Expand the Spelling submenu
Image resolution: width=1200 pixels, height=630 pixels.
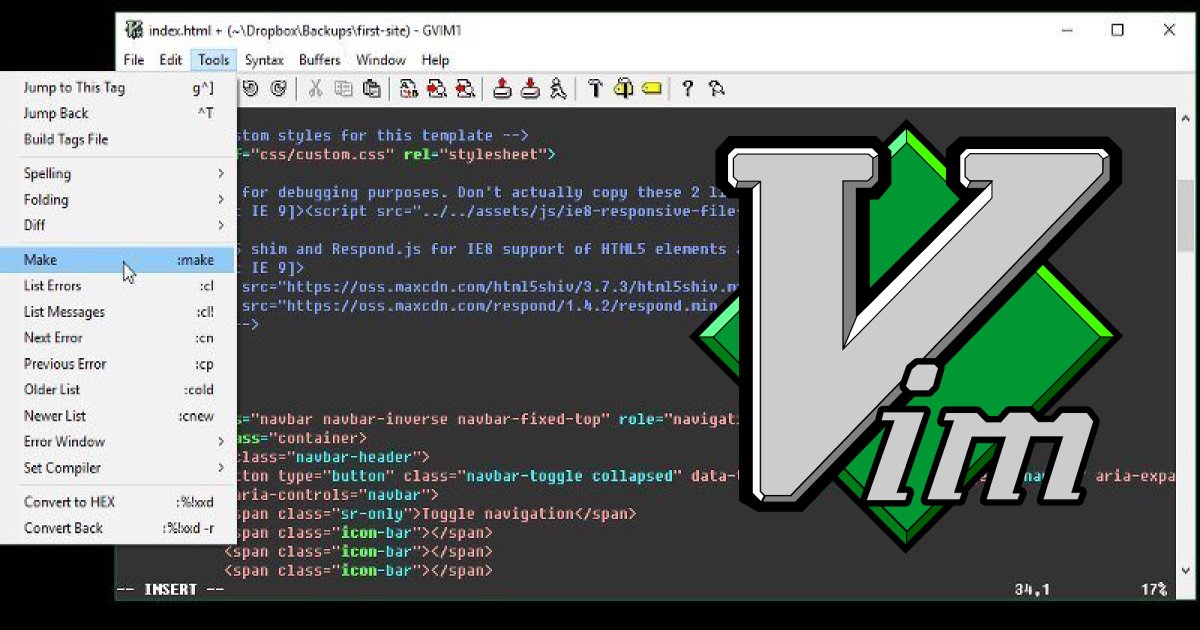tap(118, 174)
